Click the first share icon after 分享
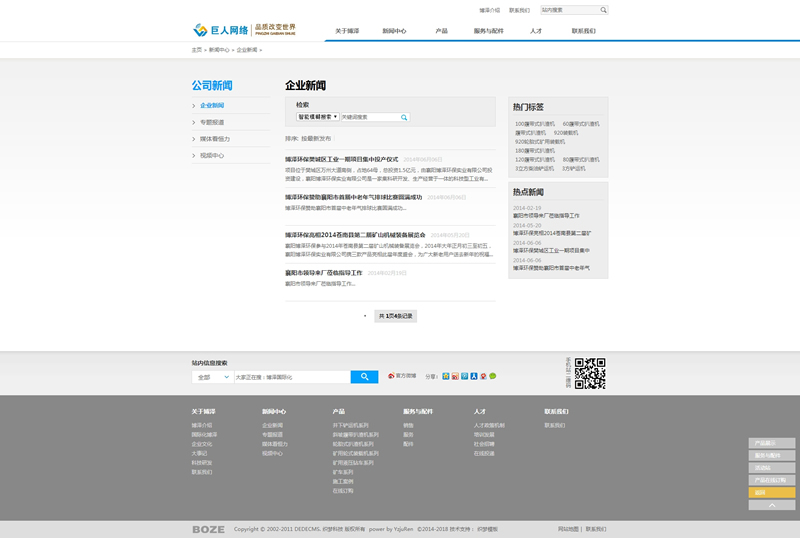The image size is (800, 538). click(446, 376)
